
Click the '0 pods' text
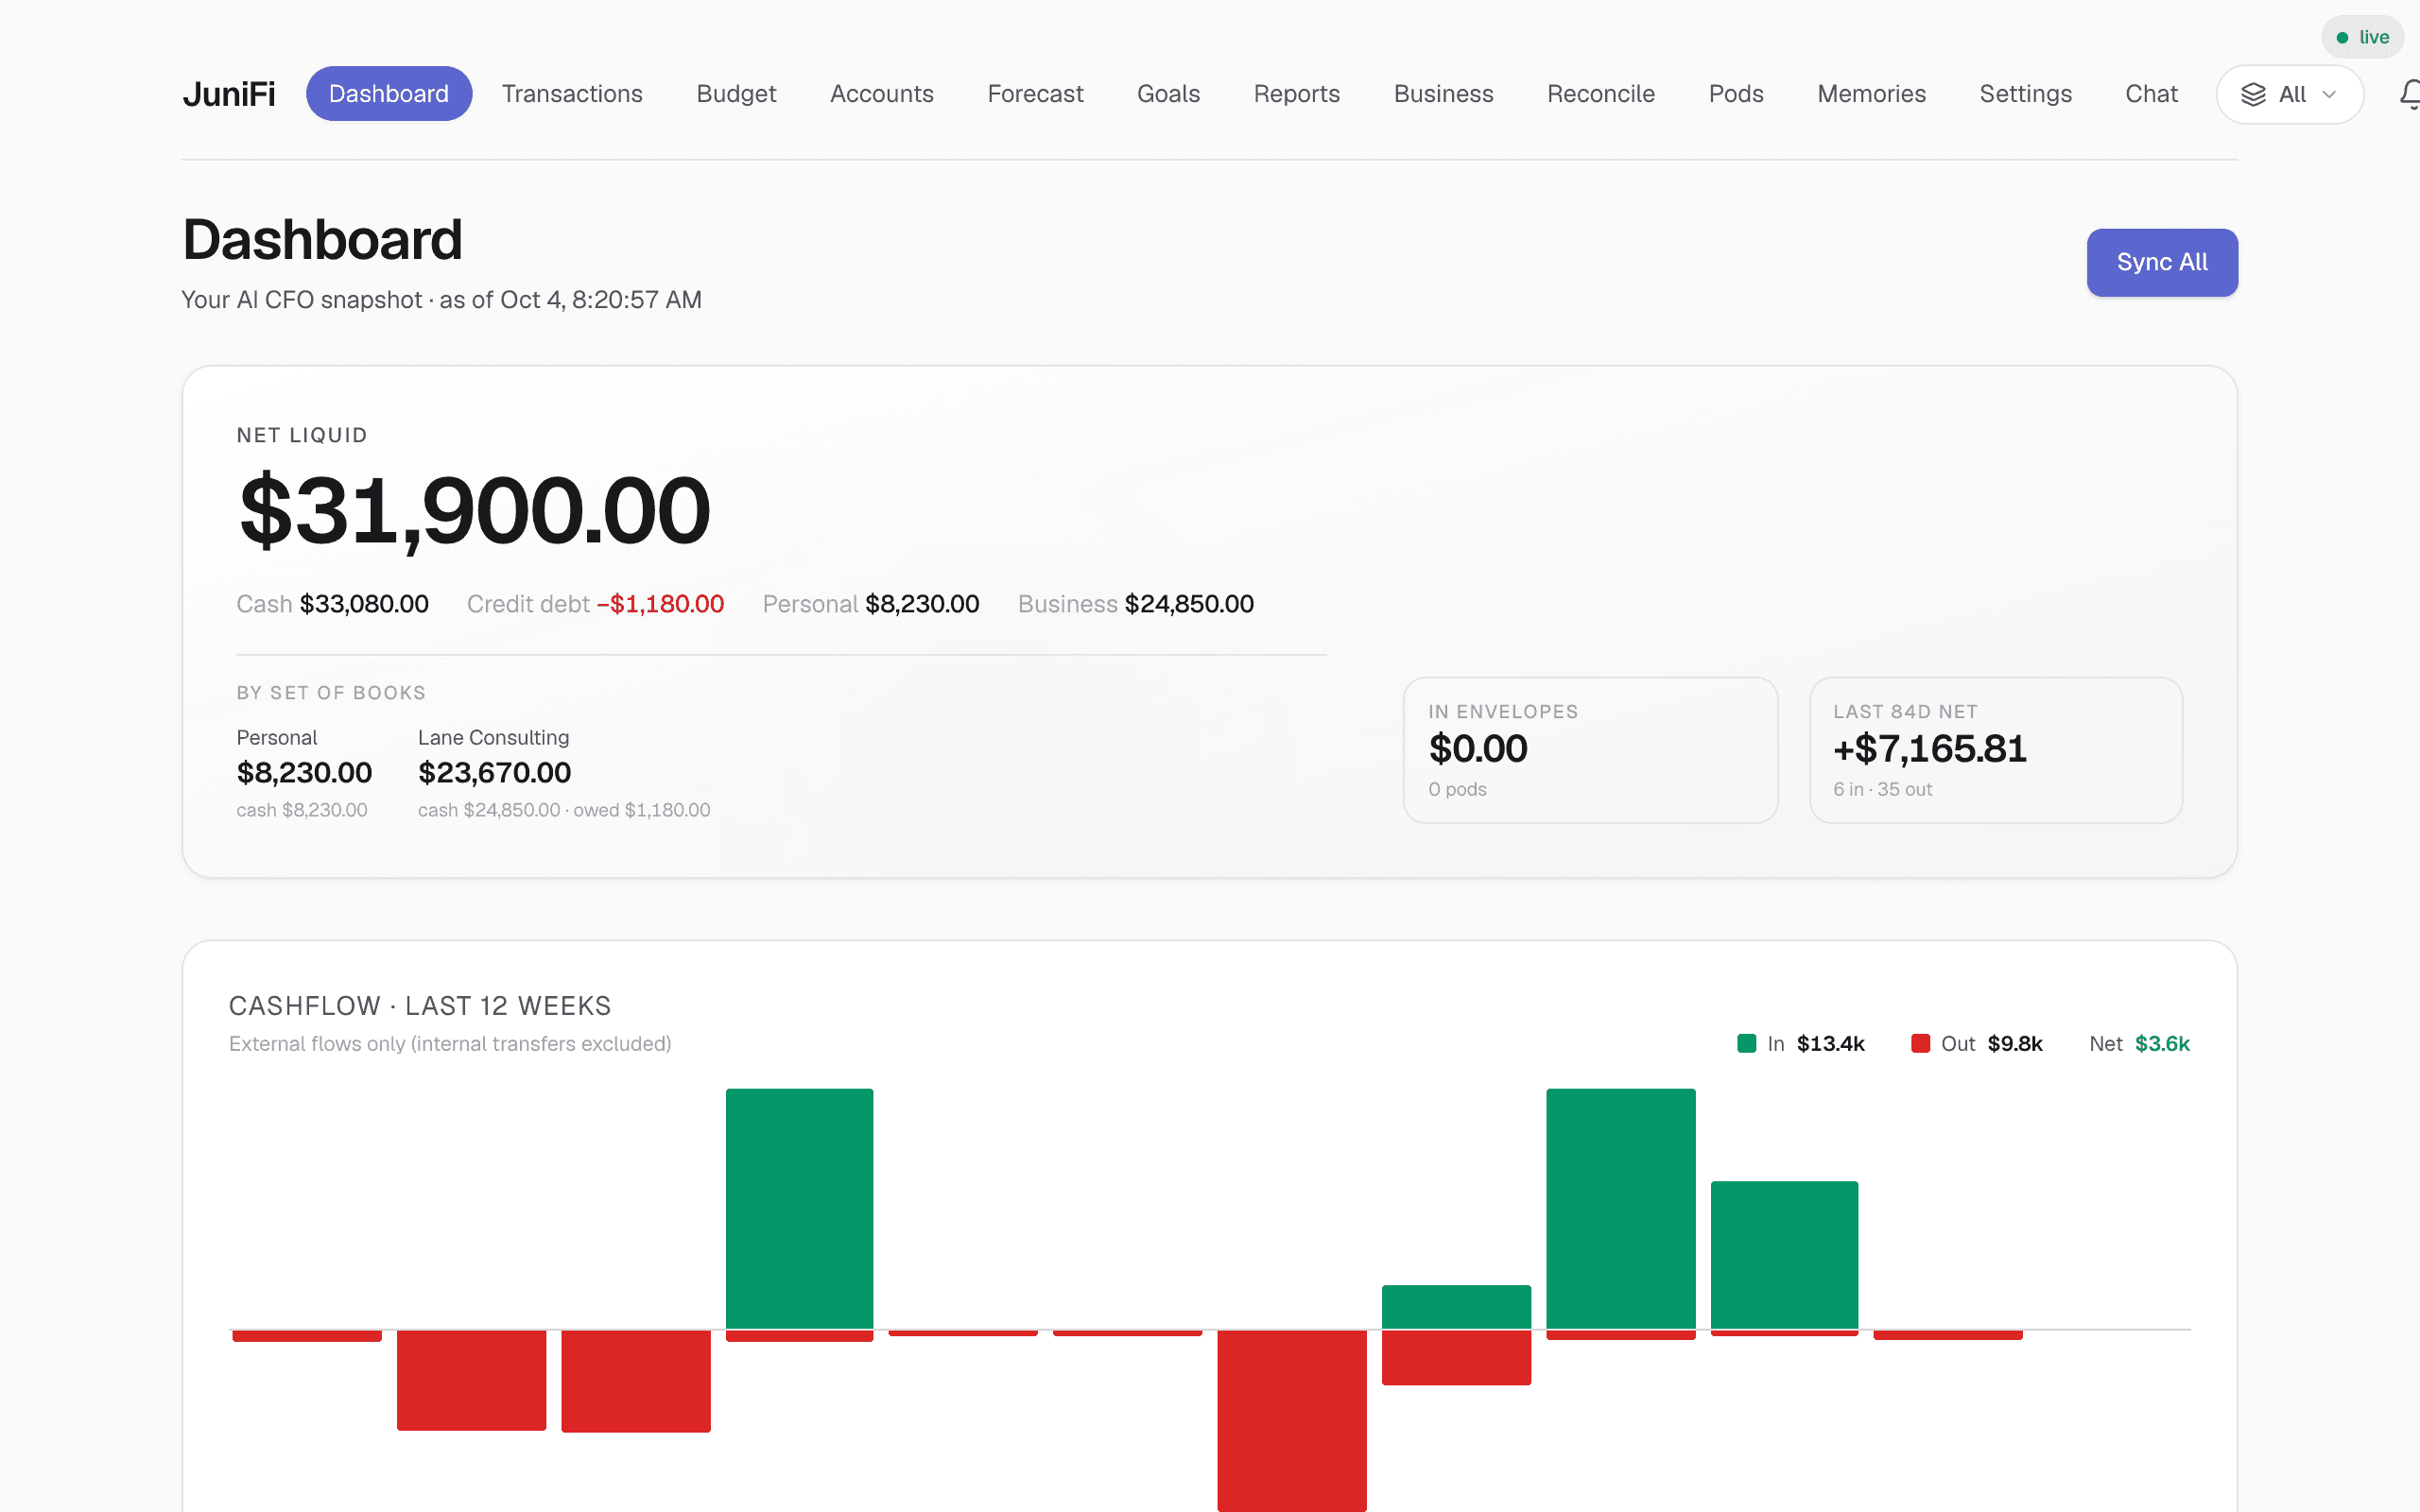coord(1457,789)
